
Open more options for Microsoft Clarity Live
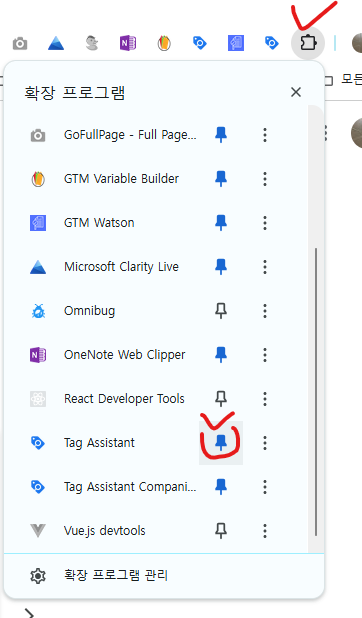click(x=265, y=267)
